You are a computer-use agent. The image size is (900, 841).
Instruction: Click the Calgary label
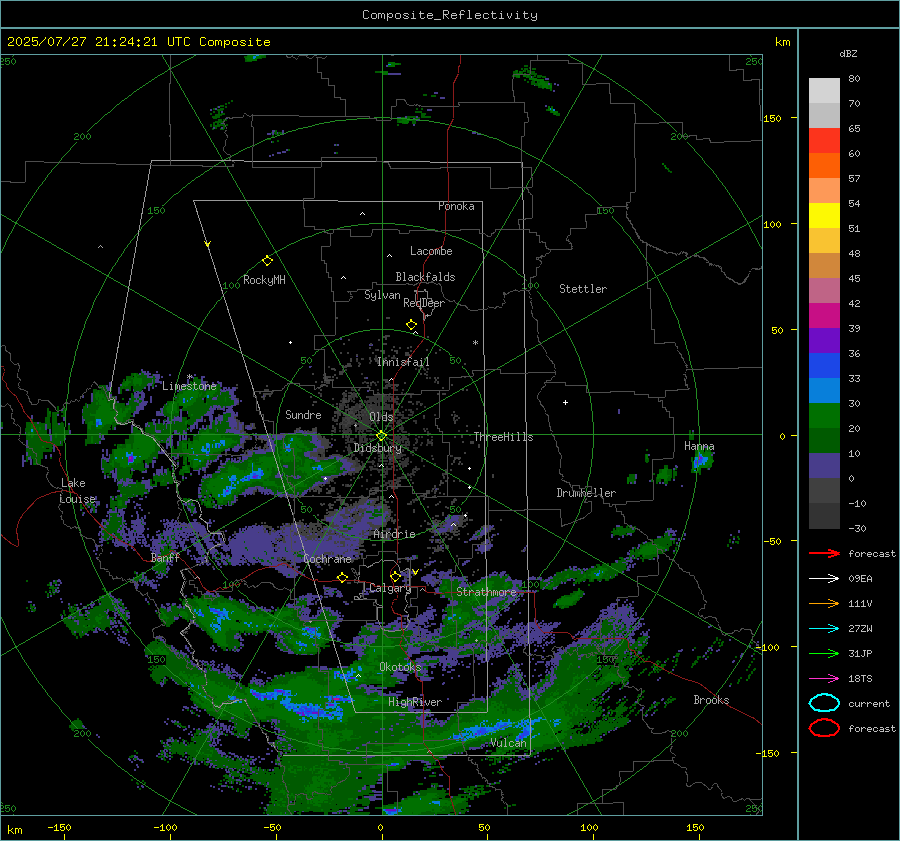pos(390,588)
